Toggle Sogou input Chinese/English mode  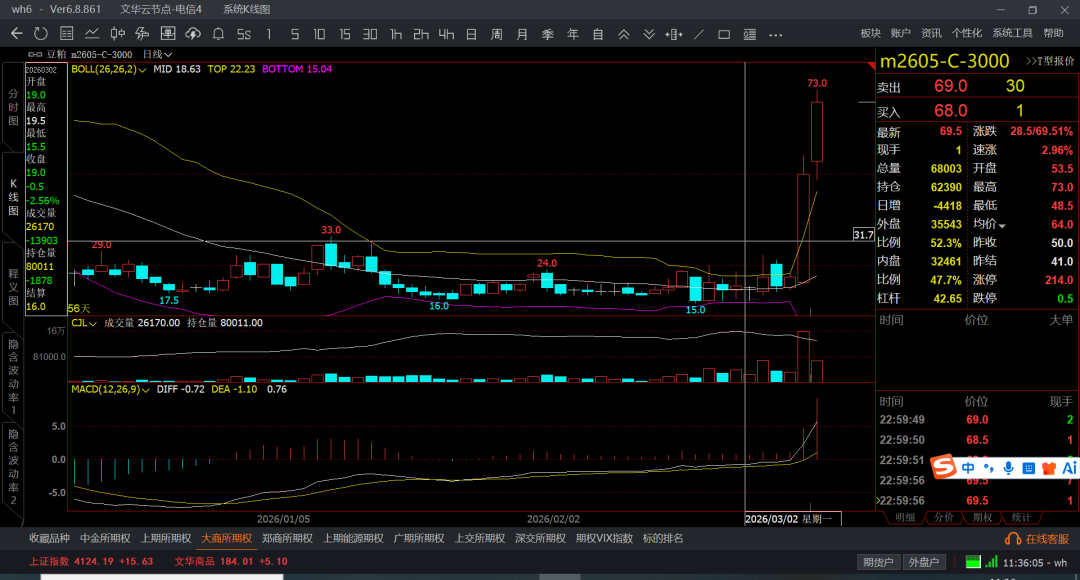[x=969, y=468]
